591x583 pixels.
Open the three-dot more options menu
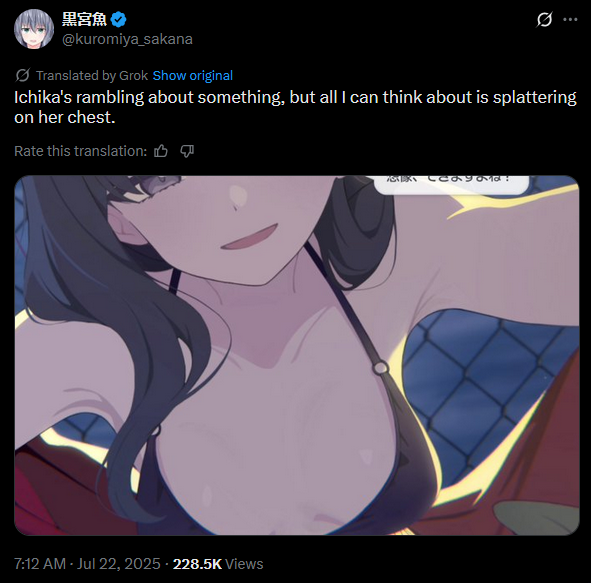(570, 20)
